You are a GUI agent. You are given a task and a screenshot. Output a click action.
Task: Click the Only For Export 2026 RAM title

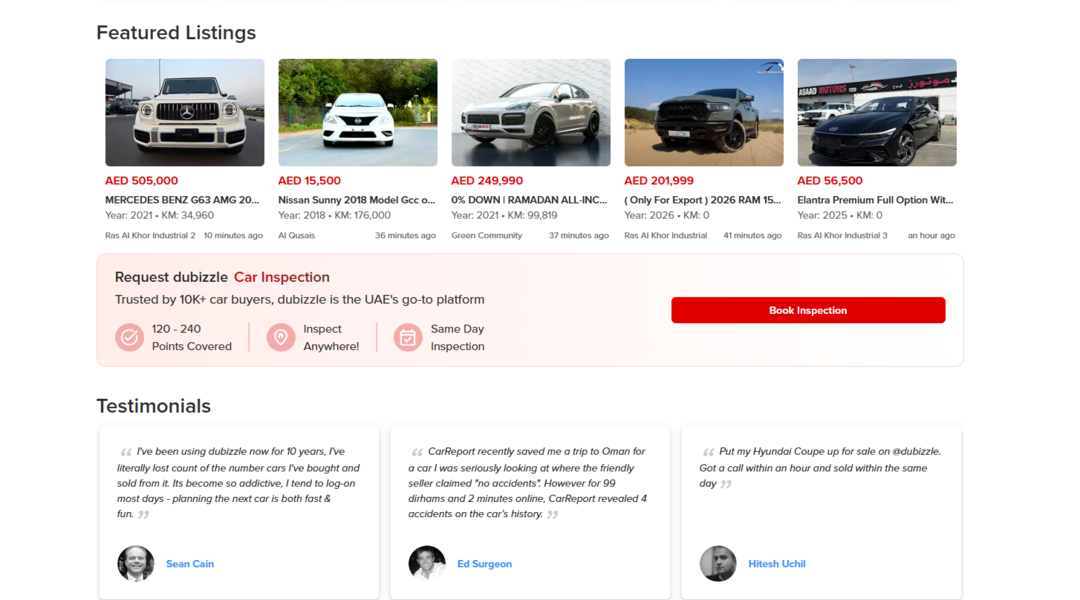(x=702, y=200)
